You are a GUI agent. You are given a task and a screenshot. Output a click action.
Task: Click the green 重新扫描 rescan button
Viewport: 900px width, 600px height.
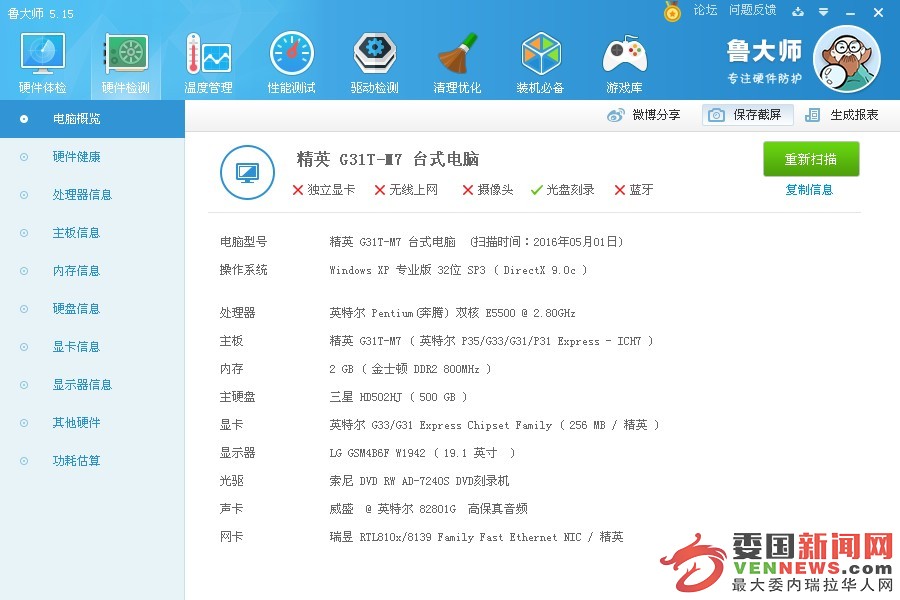[811, 159]
